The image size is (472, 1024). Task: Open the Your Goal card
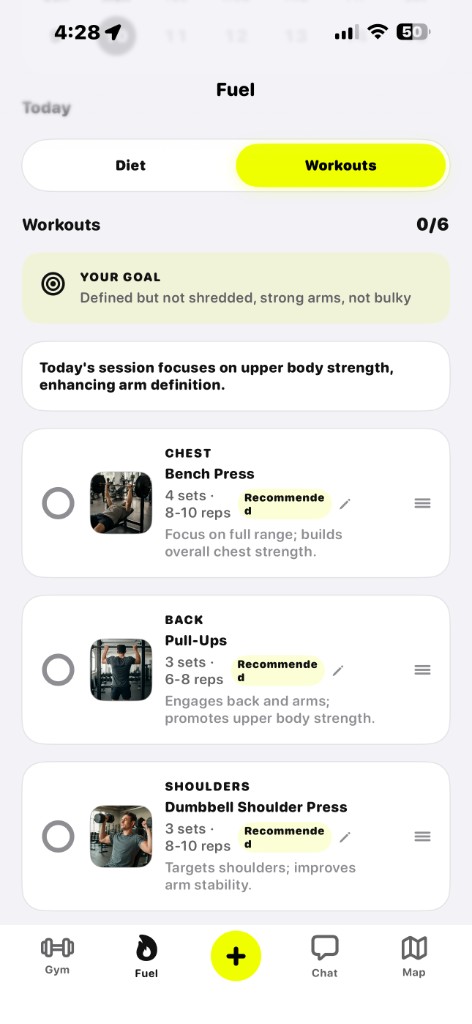236,288
